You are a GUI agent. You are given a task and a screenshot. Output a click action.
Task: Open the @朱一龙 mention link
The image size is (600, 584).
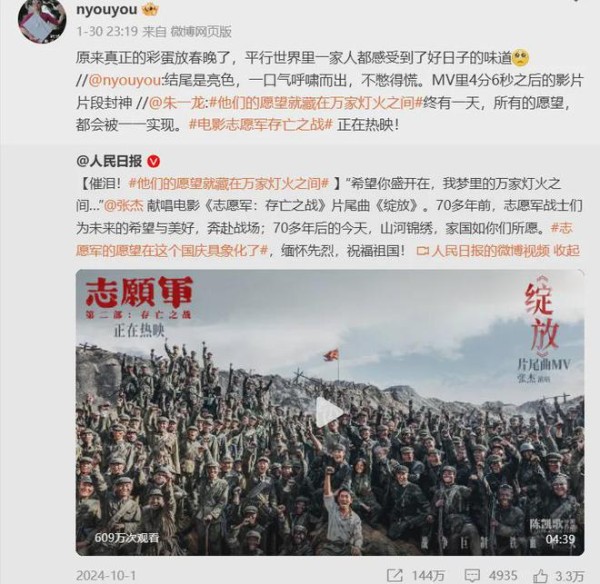(176, 103)
